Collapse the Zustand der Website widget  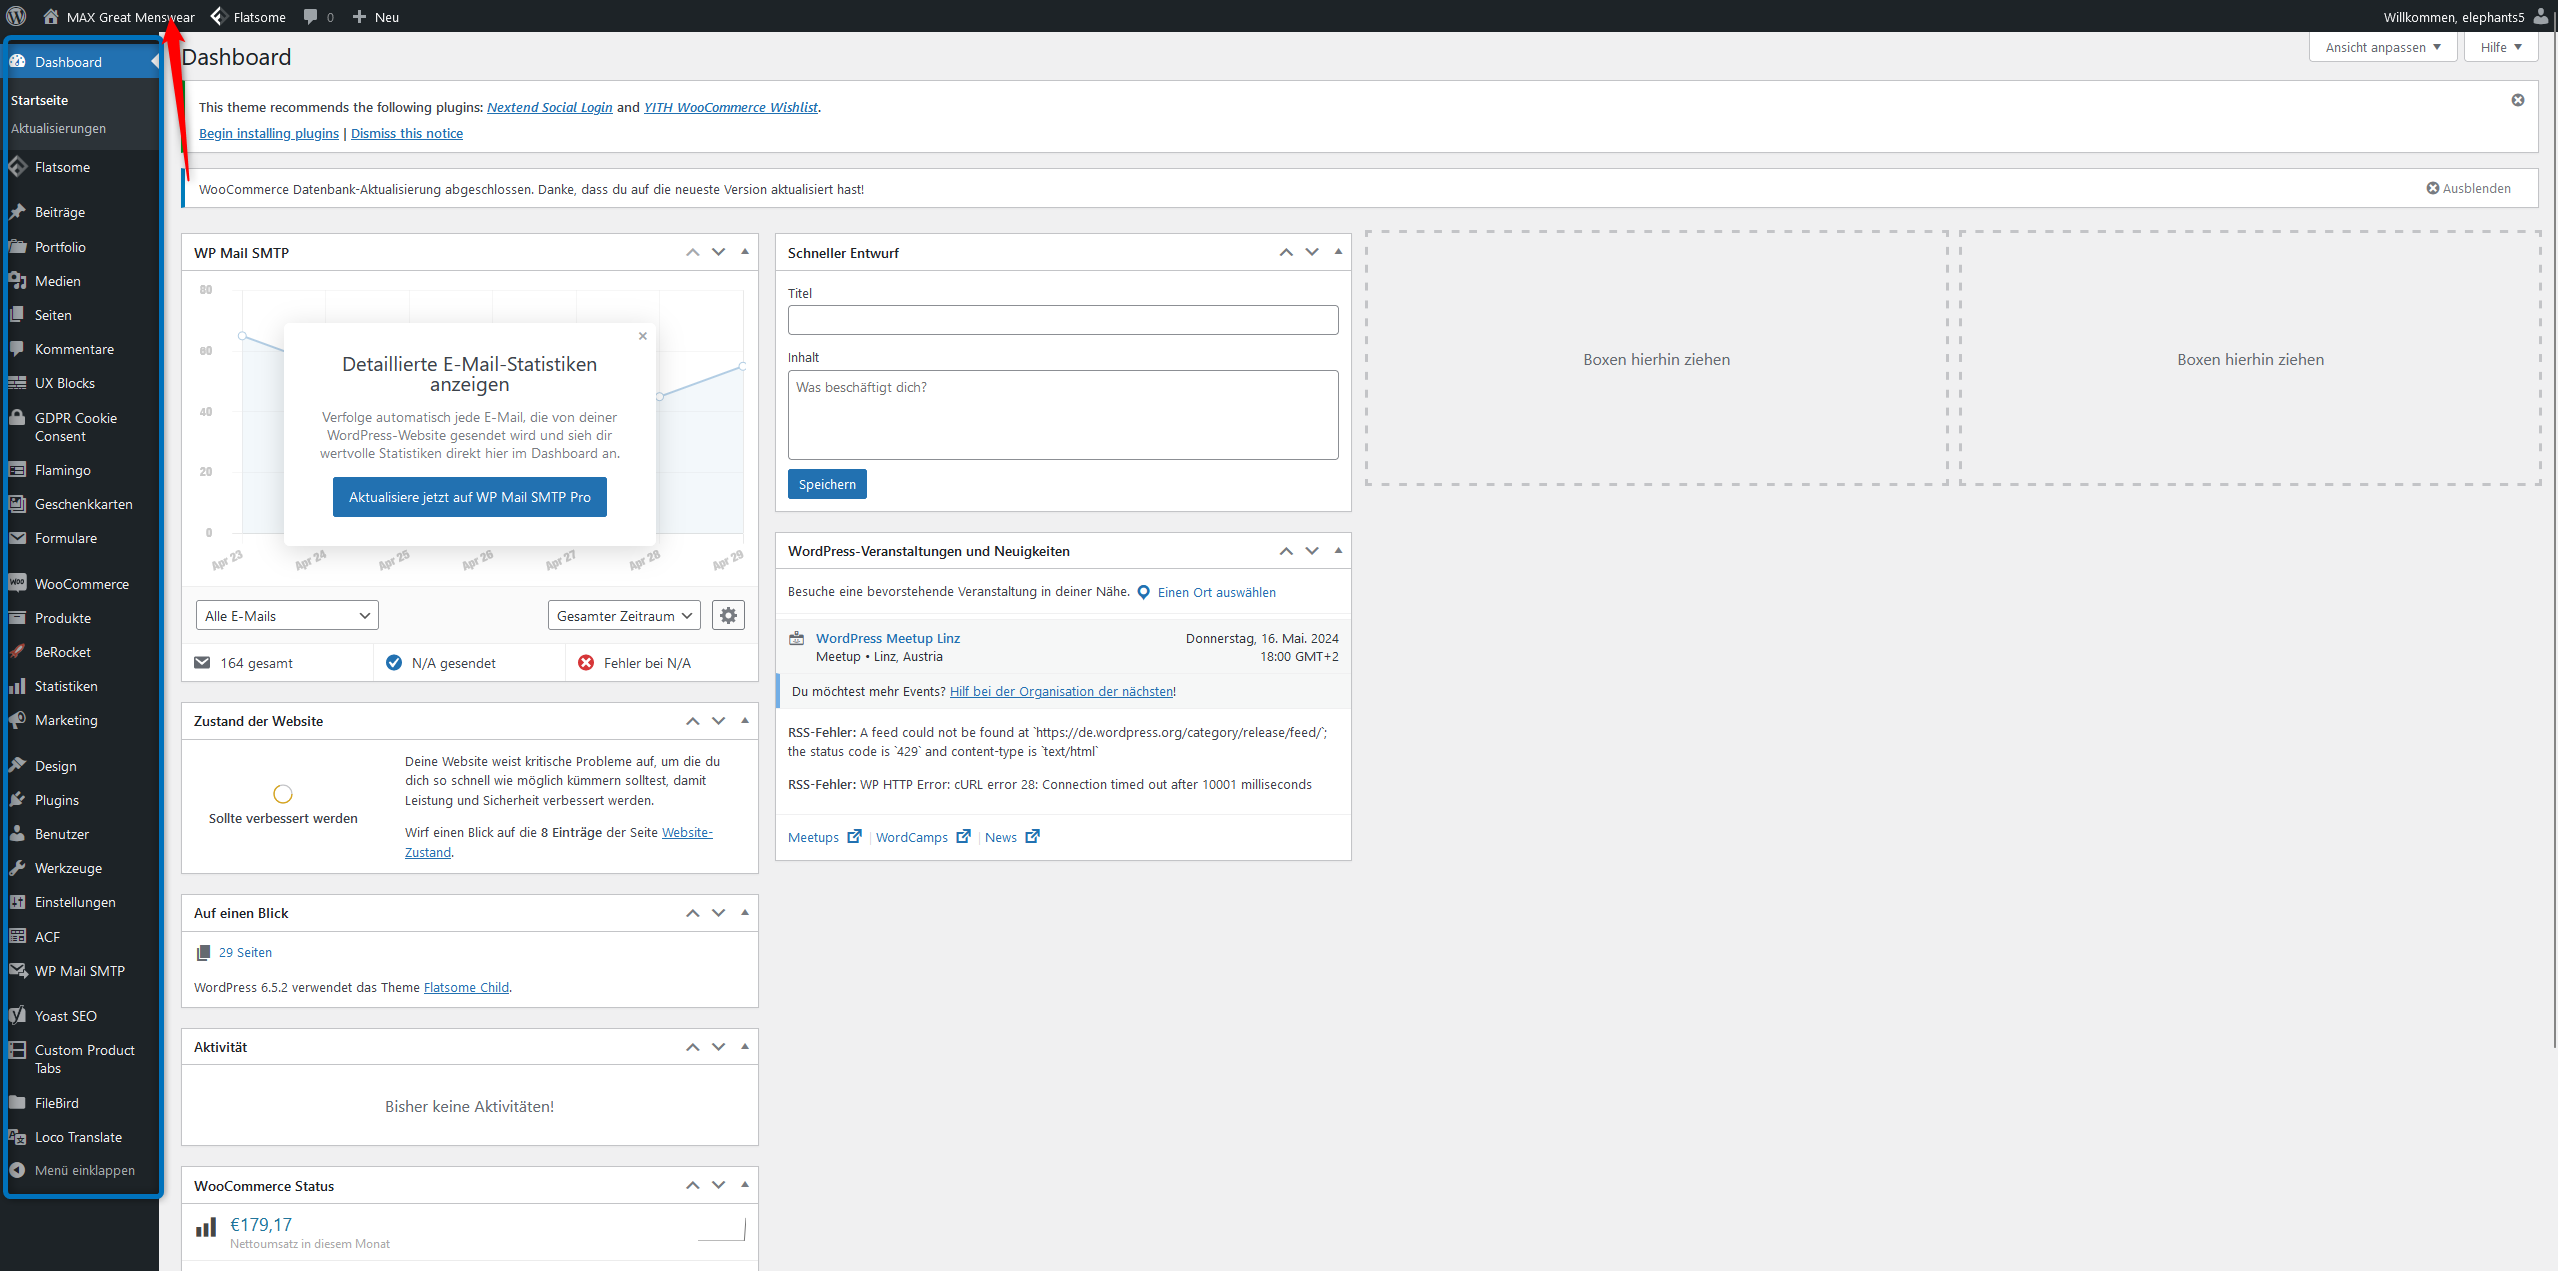(x=745, y=720)
